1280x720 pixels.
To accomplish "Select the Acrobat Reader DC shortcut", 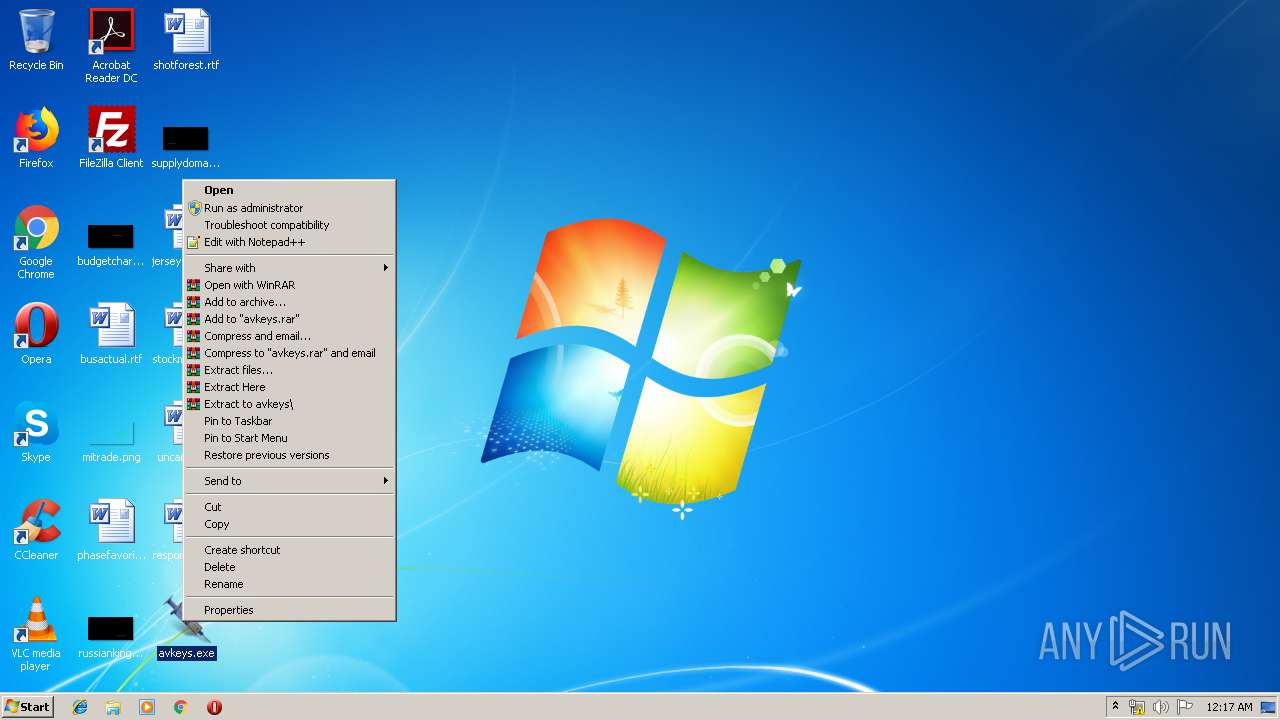I will (111, 45).
